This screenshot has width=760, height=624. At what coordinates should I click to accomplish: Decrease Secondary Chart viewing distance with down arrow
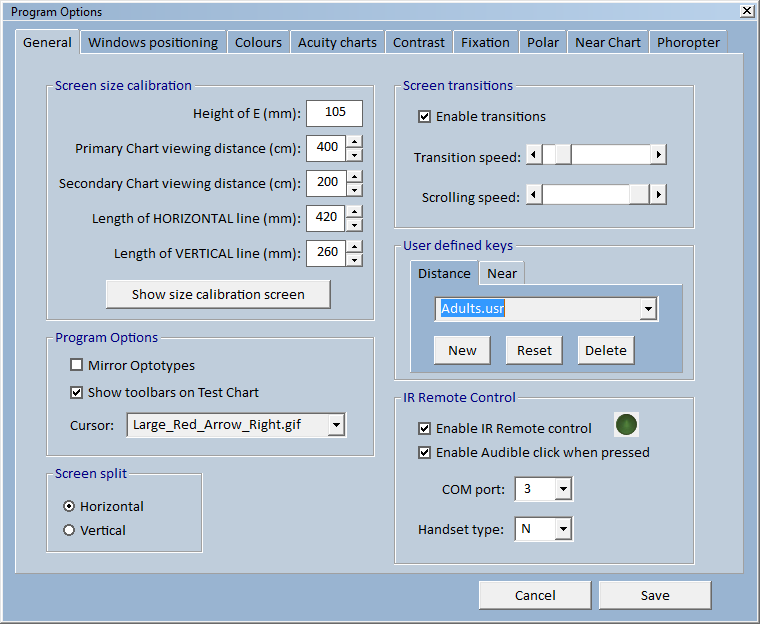click(x=355, y=190)
